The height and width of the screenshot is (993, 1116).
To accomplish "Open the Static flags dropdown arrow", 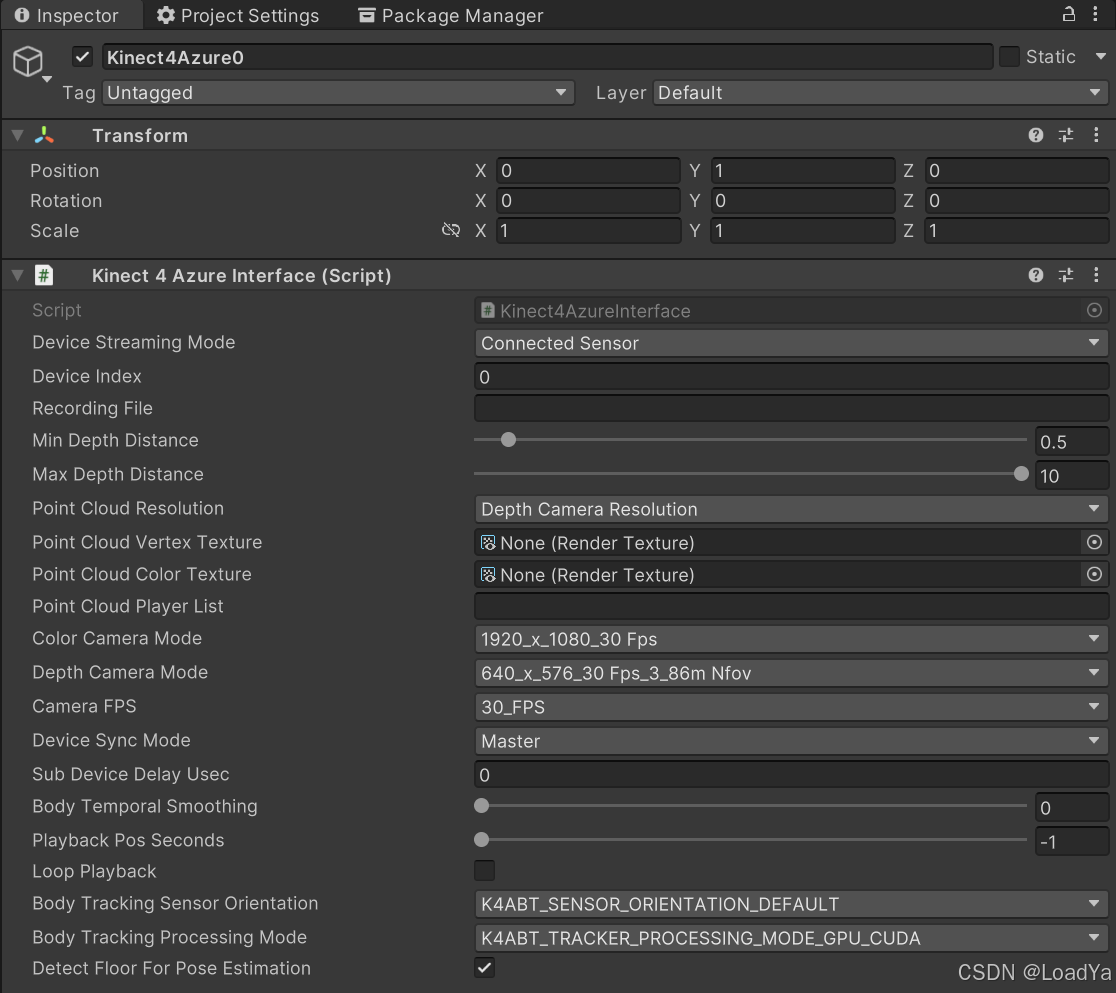I will (1100, 56).
